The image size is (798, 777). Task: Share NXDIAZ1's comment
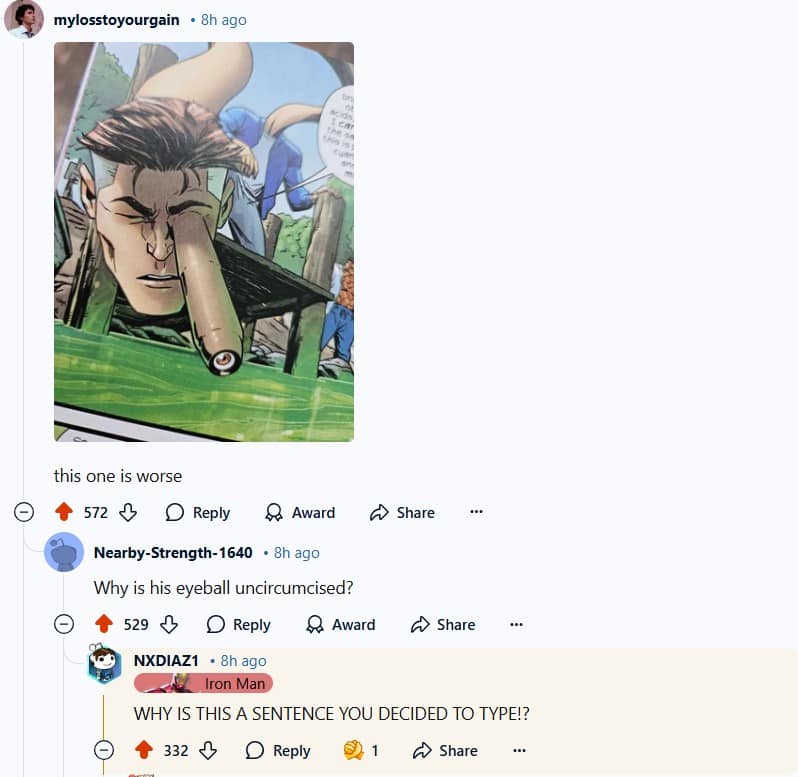[445, 751]
